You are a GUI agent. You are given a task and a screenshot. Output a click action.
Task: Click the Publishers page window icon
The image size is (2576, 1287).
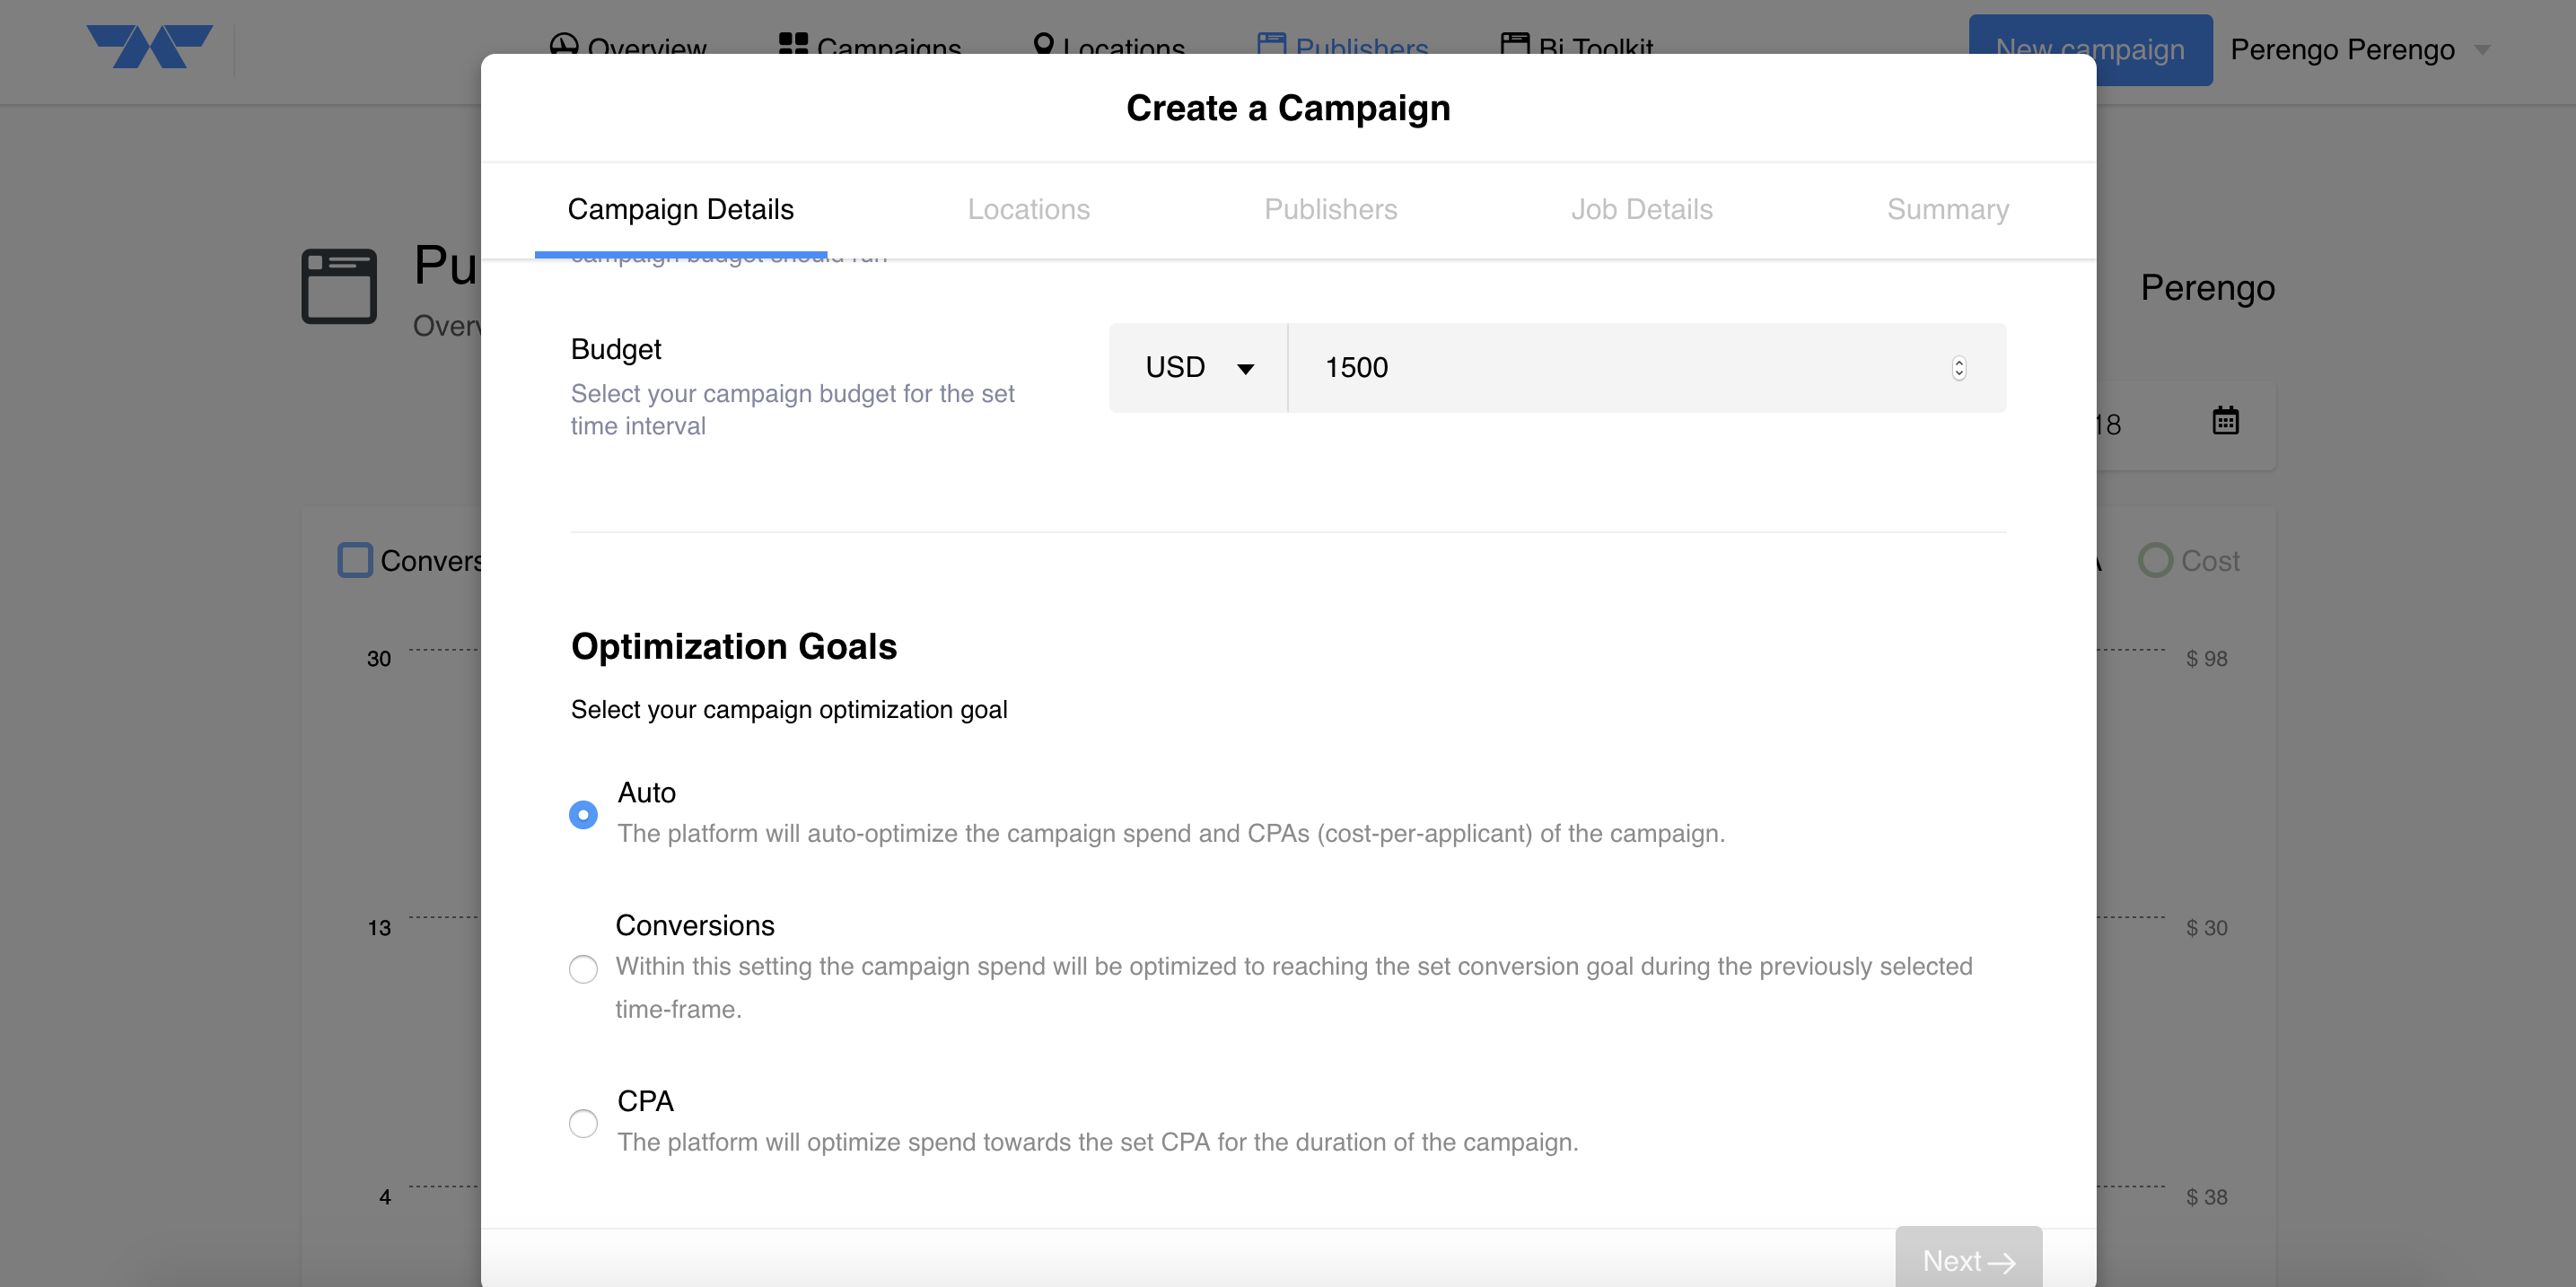point(339,286)
